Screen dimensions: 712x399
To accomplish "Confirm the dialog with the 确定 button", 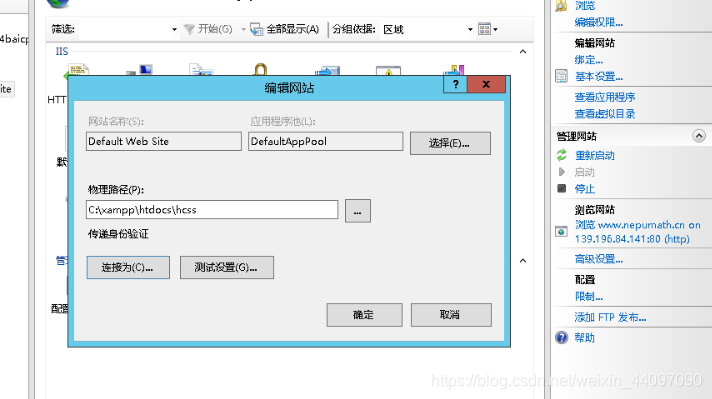I will point(364,315).
